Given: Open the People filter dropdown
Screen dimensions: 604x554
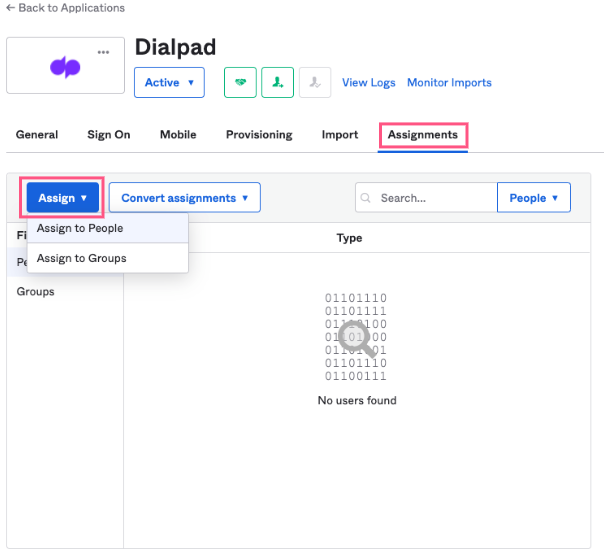Looking at the screenshot, I should (534, 198).
